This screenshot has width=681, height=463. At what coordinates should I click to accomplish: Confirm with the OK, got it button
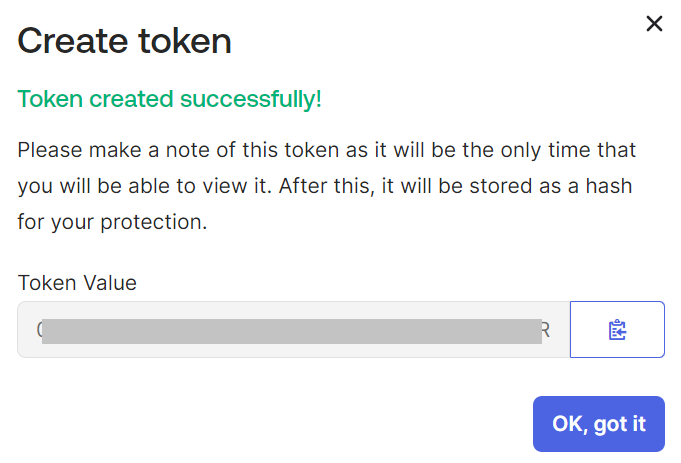(x=598, y=423)
